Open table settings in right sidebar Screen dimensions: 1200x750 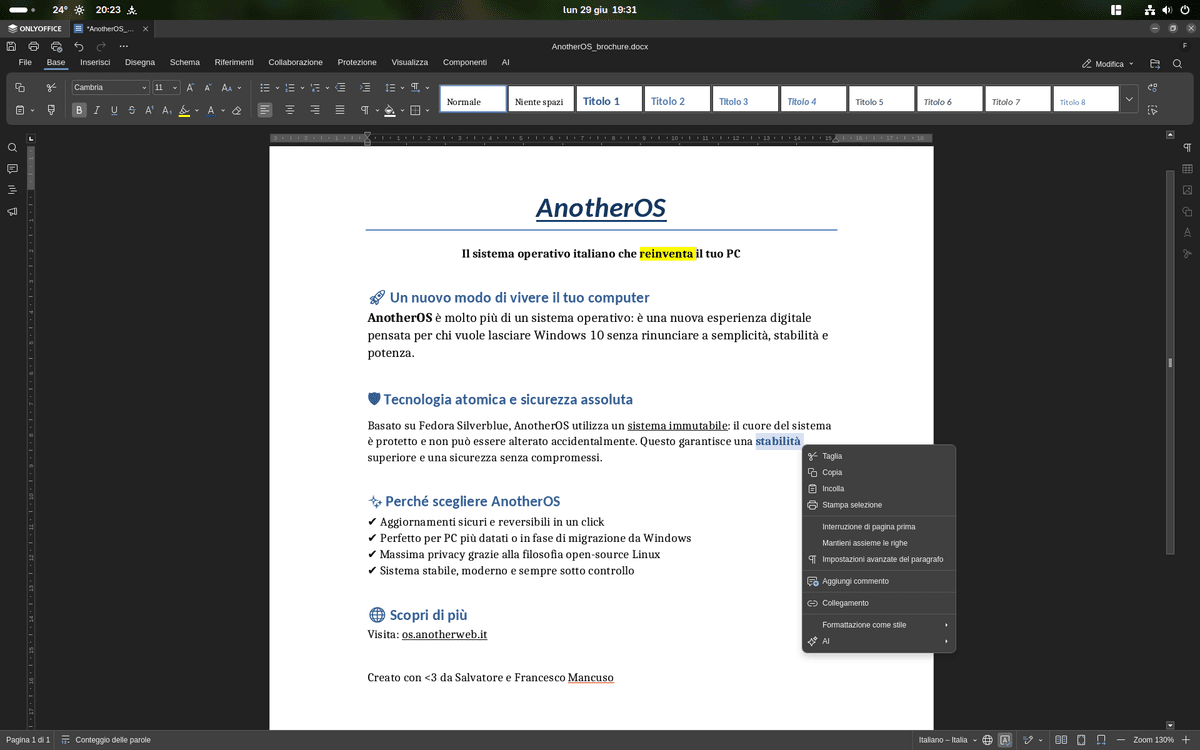click(x=1187, y=169)
